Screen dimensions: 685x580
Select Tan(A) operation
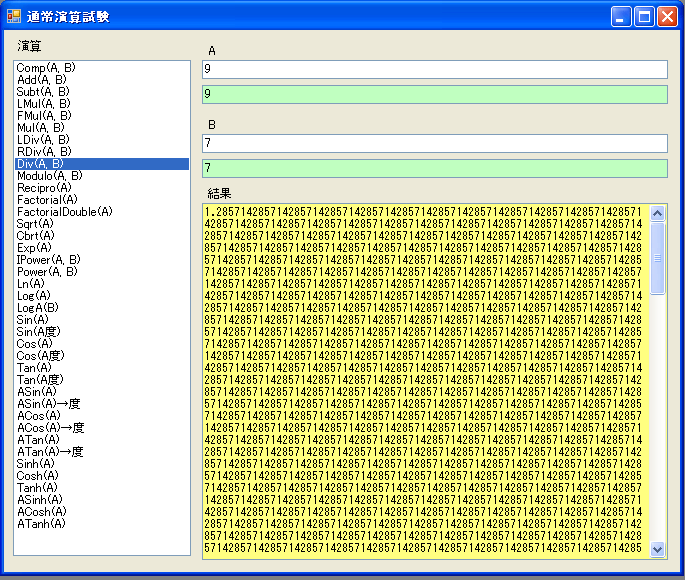(102, 368)
